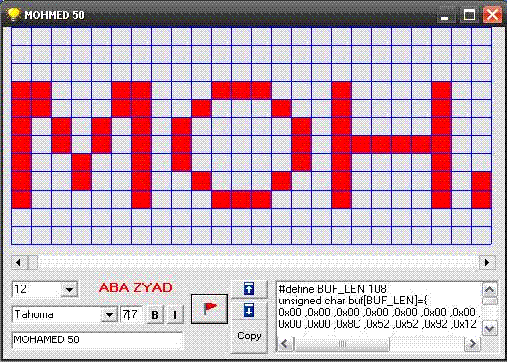Image resolution: width=507 pixels, height=362 pixels.
Task: Click the blue down-arrow shift button
Action: click(249, 310)
